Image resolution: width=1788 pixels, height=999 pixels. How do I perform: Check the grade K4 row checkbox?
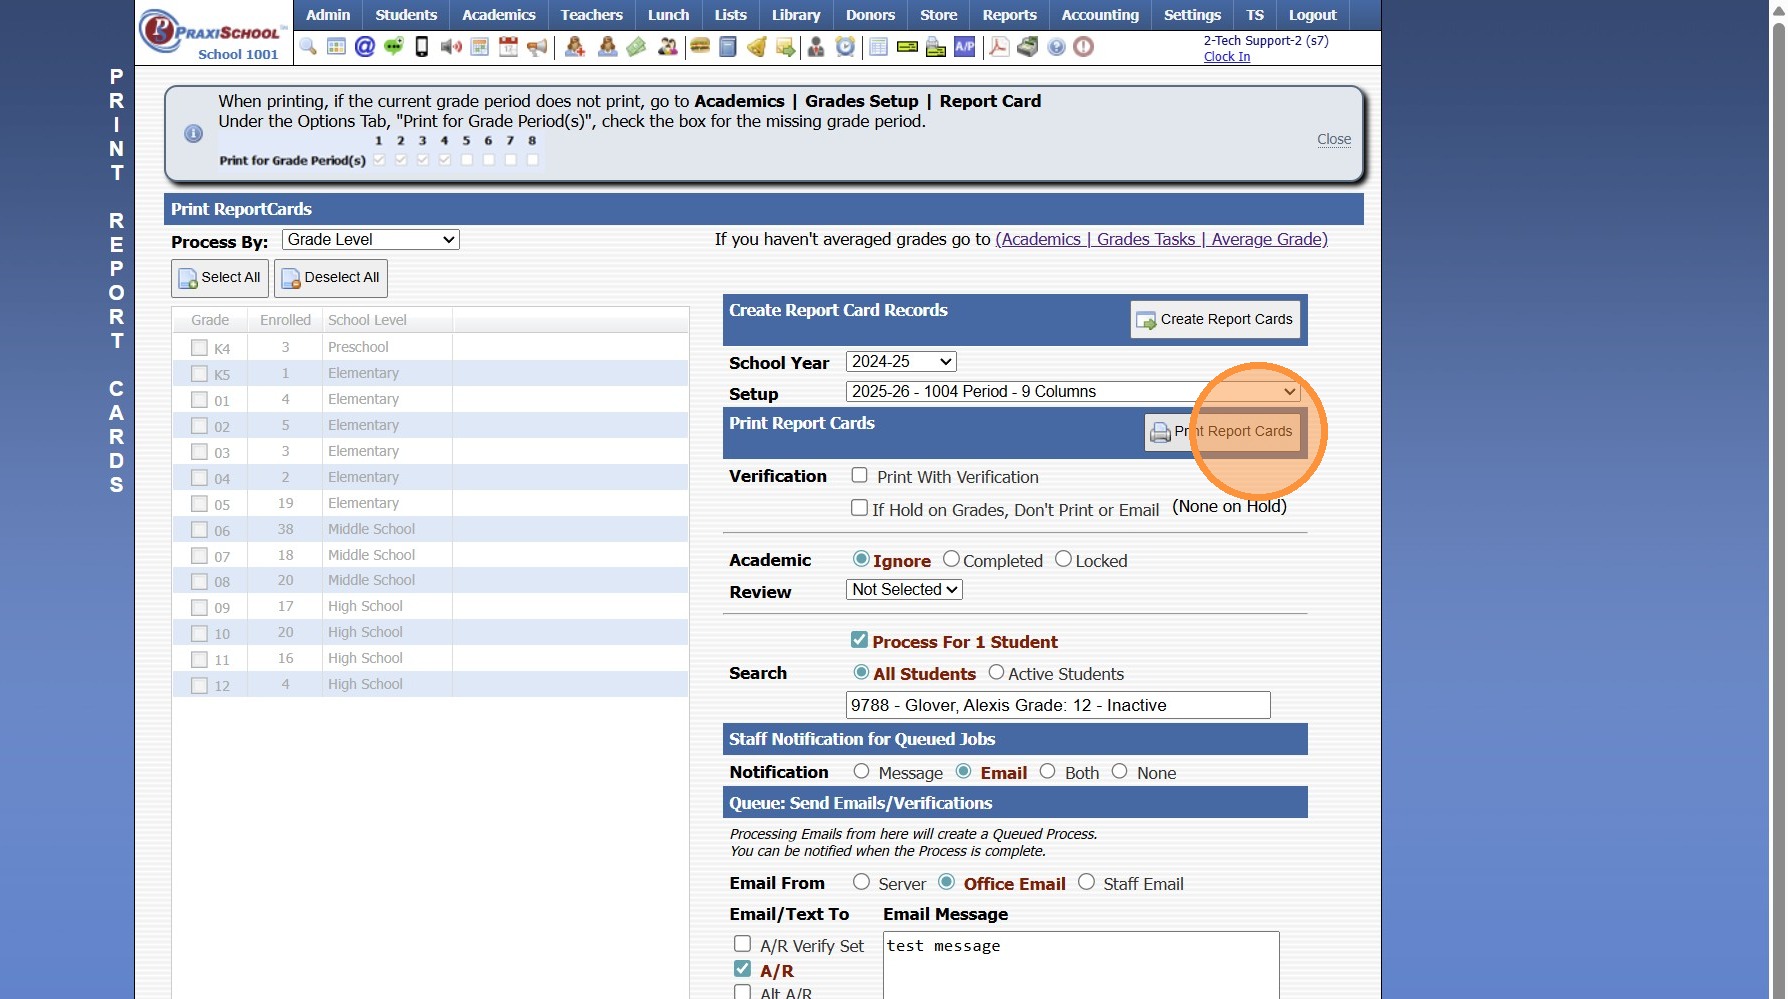click(x=199, y=348)
